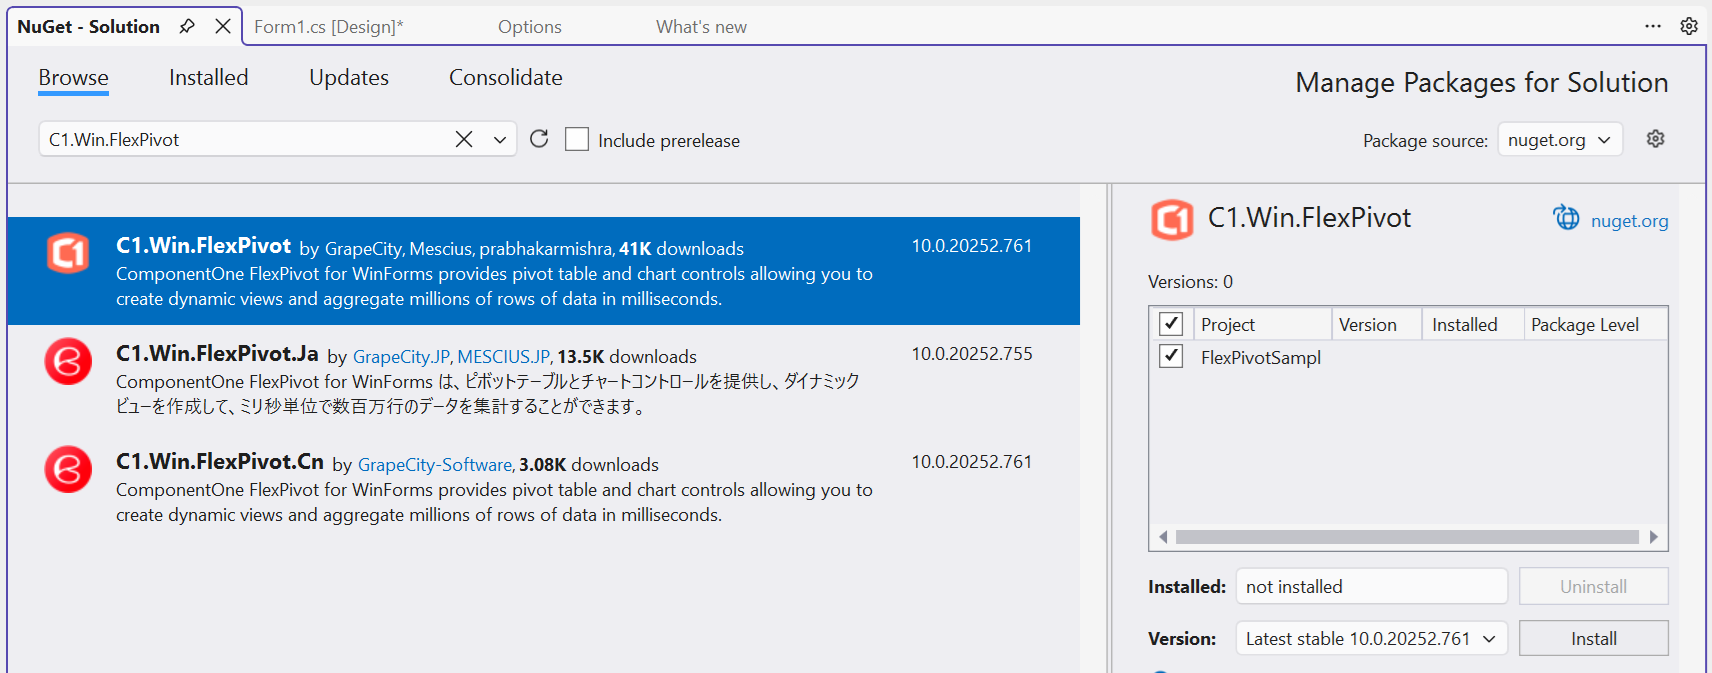The width and height of the screenshot is (1712, 673).
Task: Open the GrapeCity-Software author link
Action: coord(435,465)
